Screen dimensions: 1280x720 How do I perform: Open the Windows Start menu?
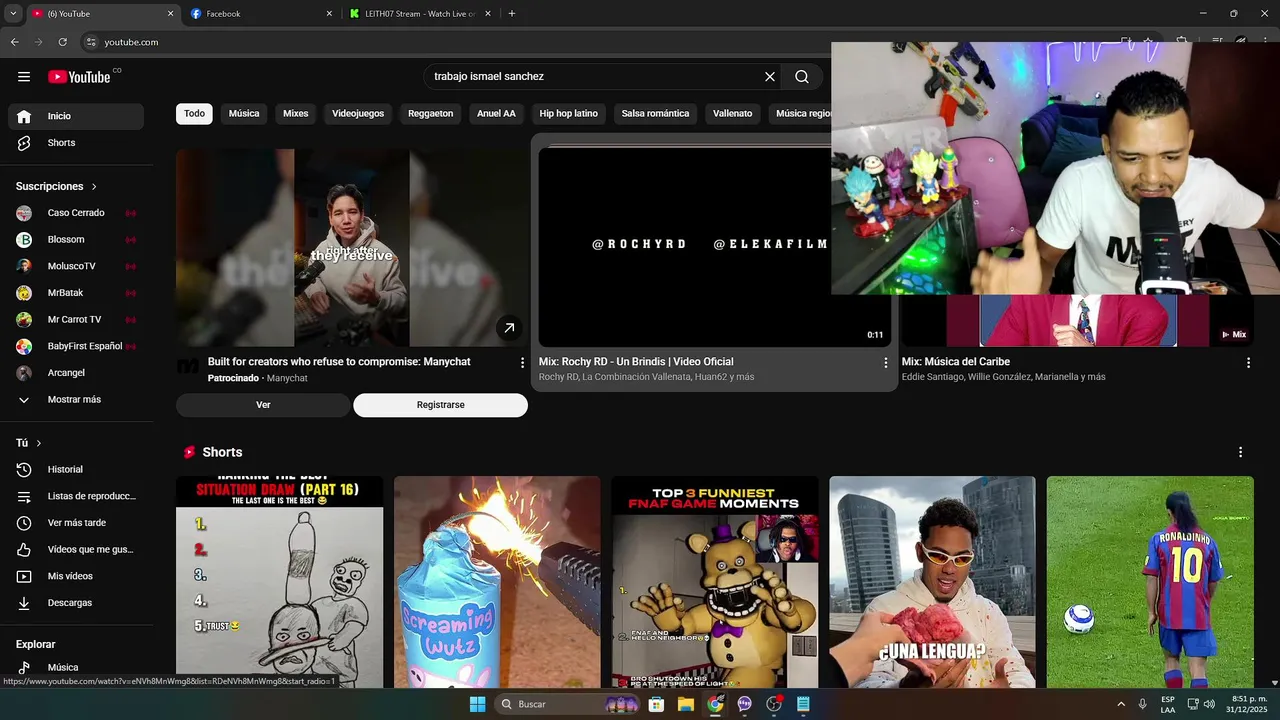pyautogui.click(x=478, y=704)
